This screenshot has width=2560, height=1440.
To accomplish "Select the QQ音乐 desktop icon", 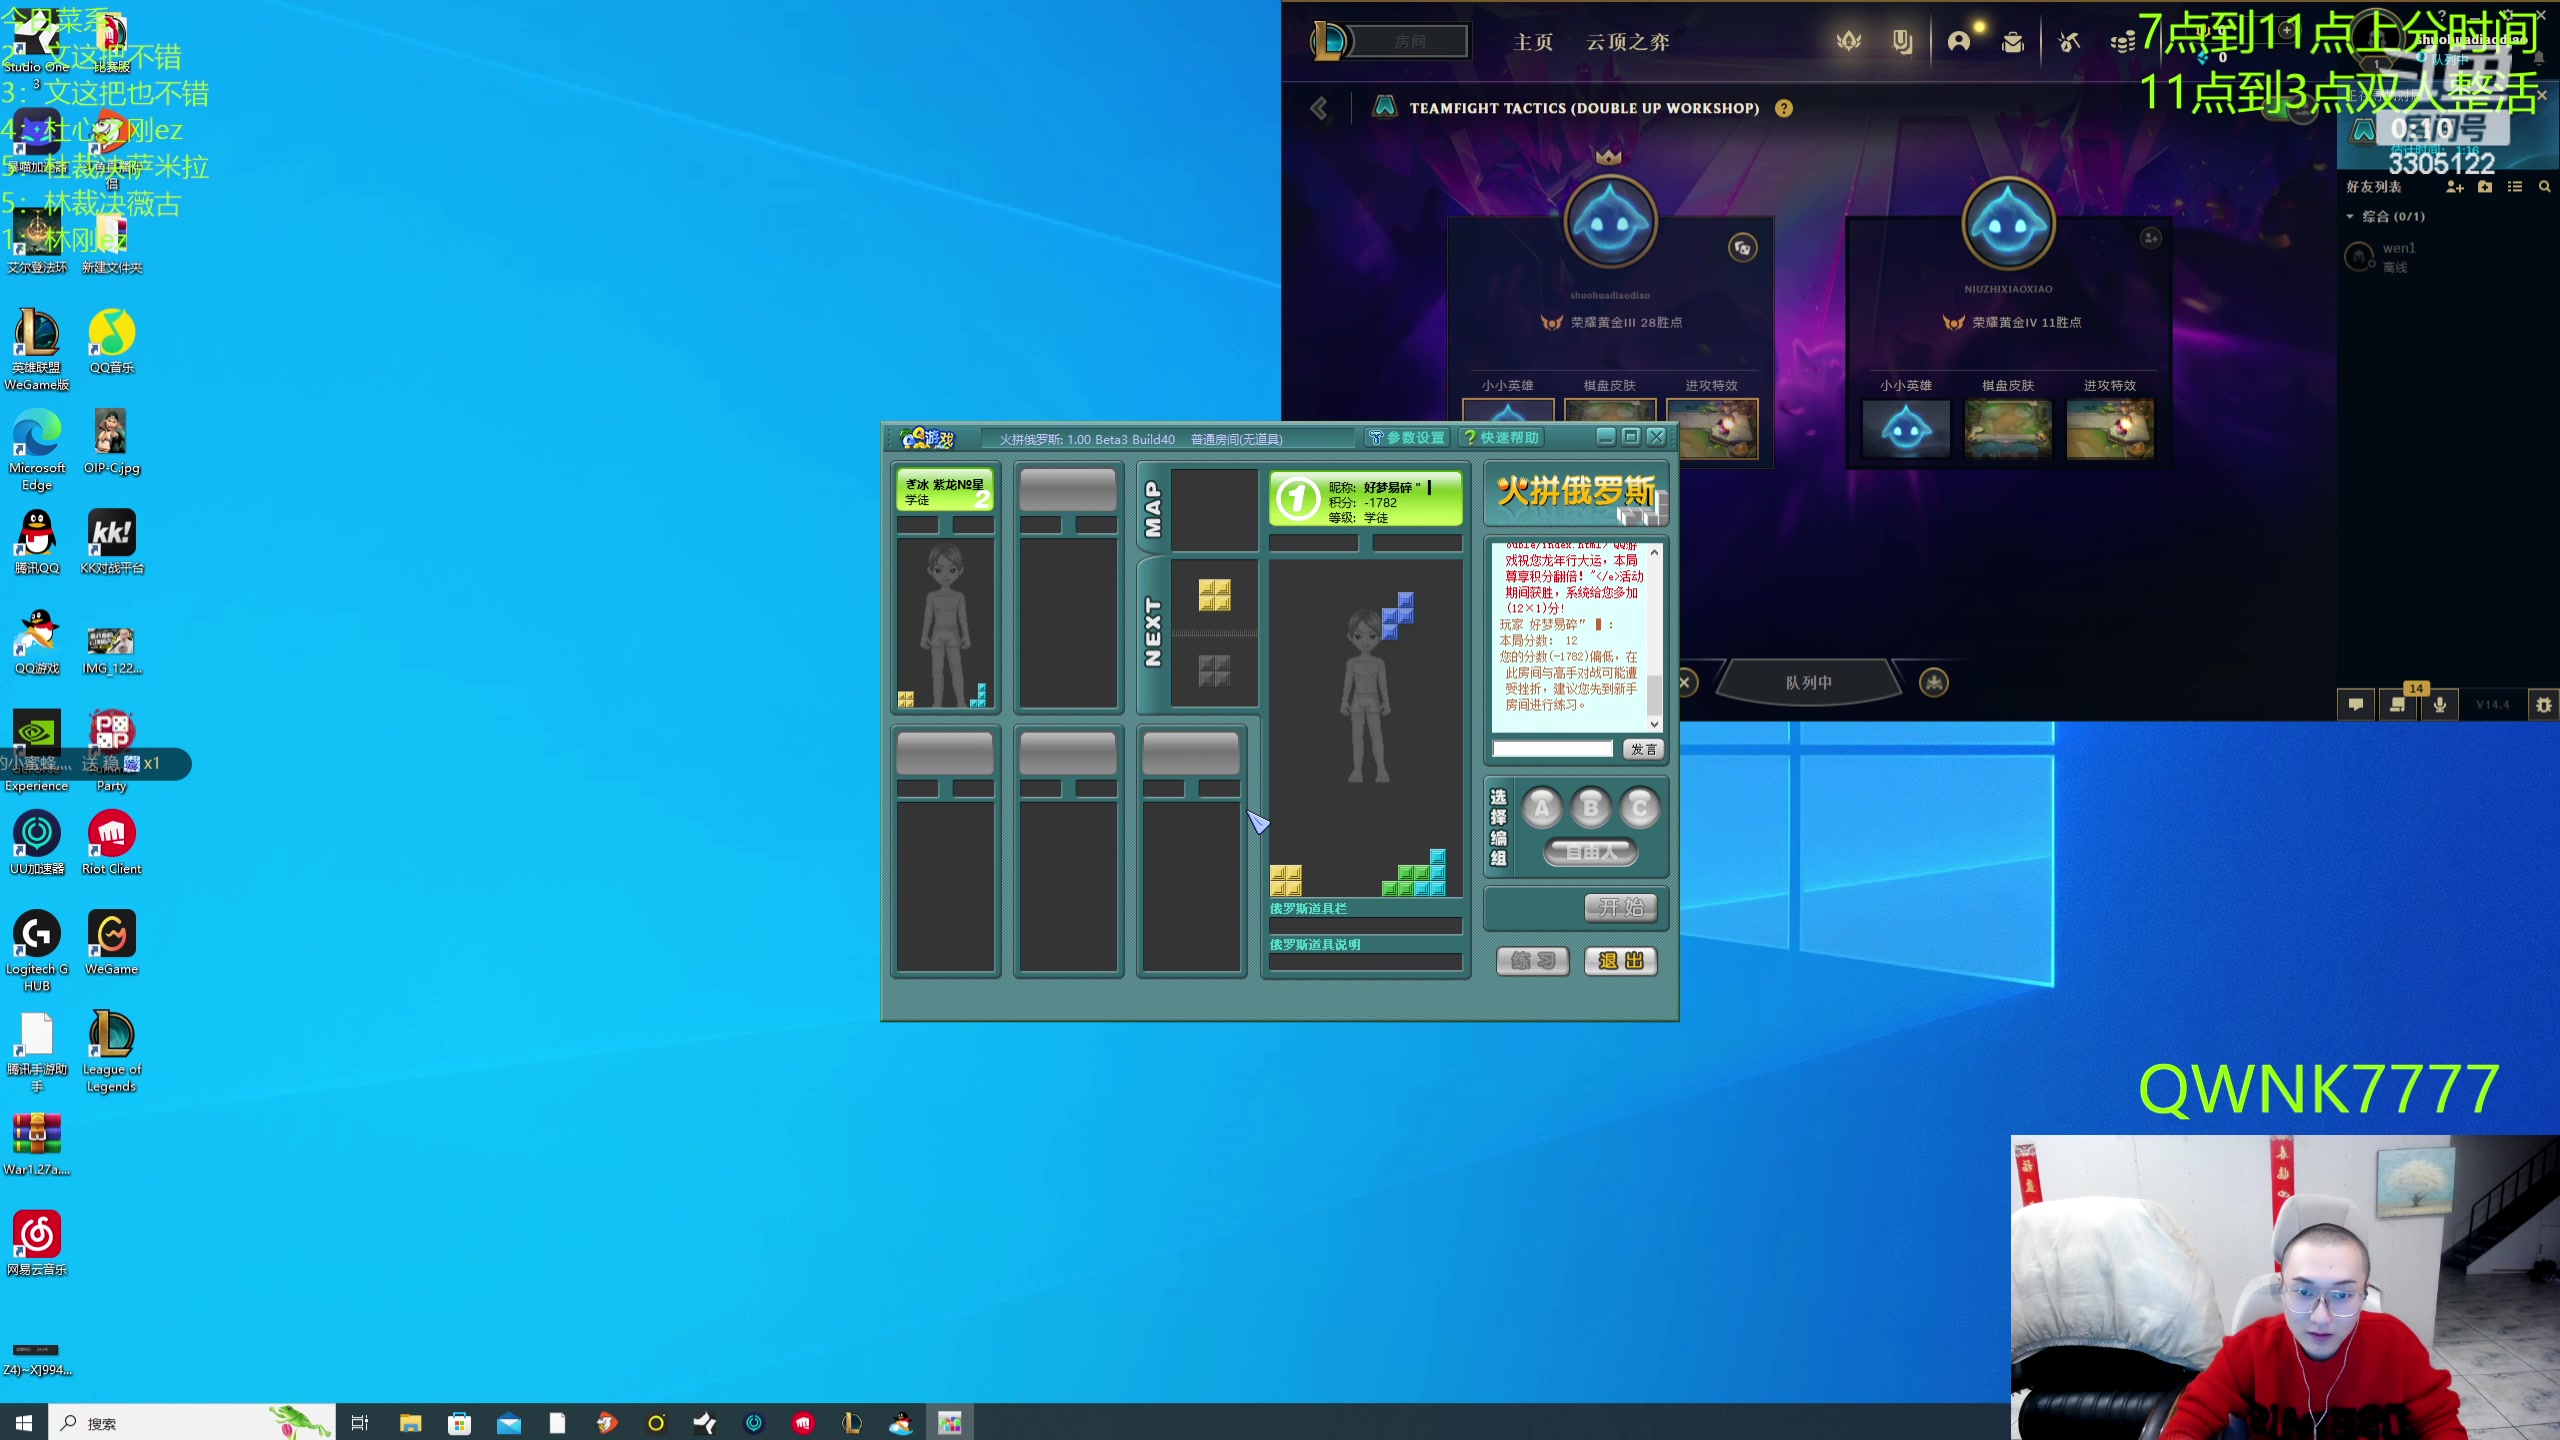I will point(112,341).
